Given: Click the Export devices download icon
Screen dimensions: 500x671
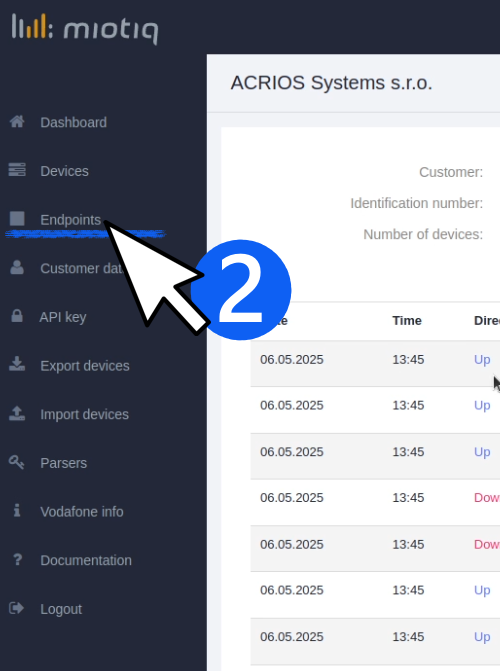Looking at the screenshot, I should 17,365.
